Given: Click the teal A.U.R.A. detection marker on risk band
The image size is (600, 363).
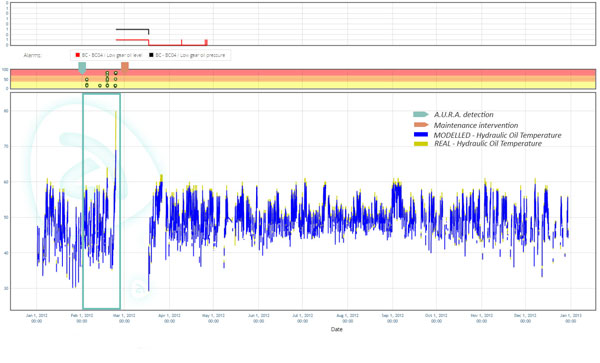Looking at the screenshot, I should click(x=82, y=68).
